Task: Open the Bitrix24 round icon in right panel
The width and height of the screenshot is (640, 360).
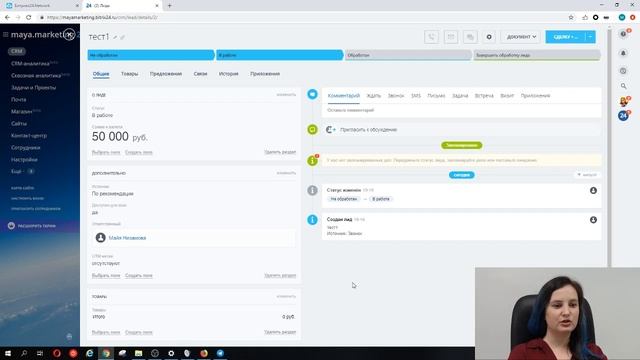Action: pyautogui.click(x=623, y=116)
